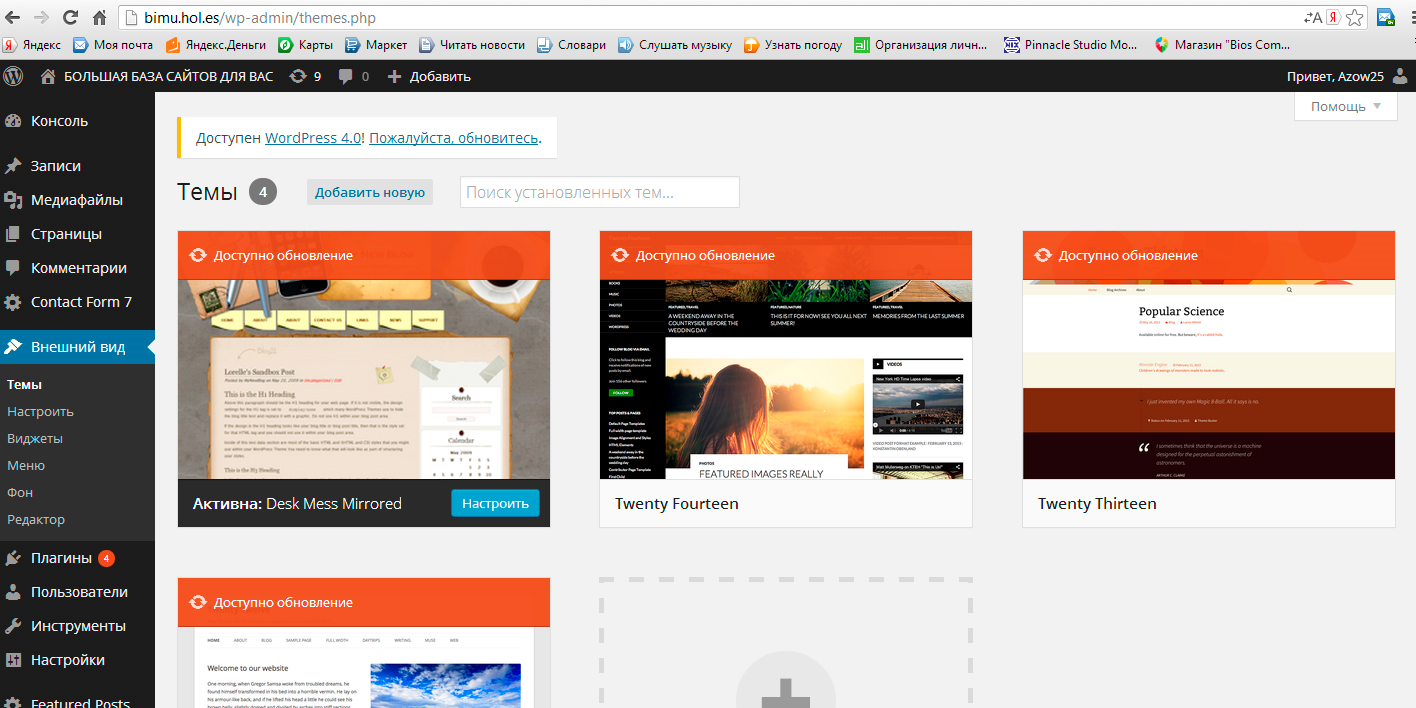Open the updates counter showing 9

coord(304,76)
